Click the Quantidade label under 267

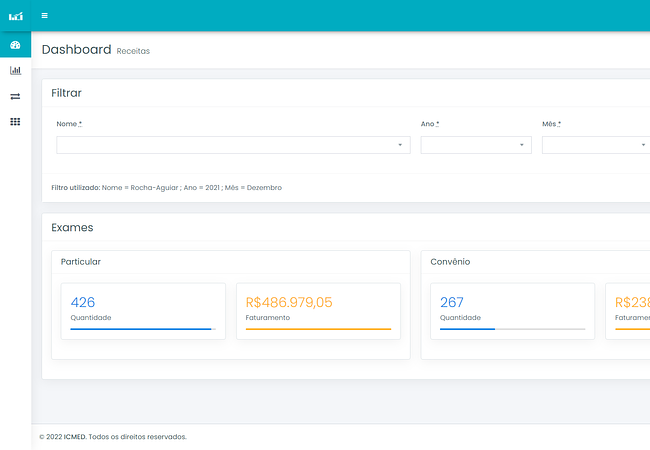[460, 317]
